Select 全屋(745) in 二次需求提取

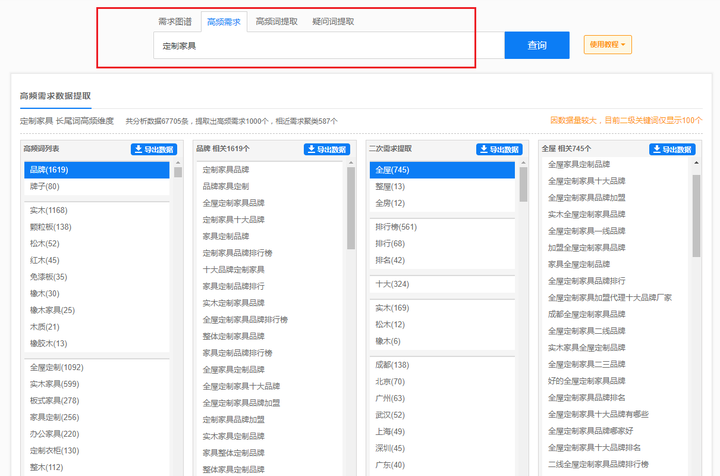pos(442,170)
